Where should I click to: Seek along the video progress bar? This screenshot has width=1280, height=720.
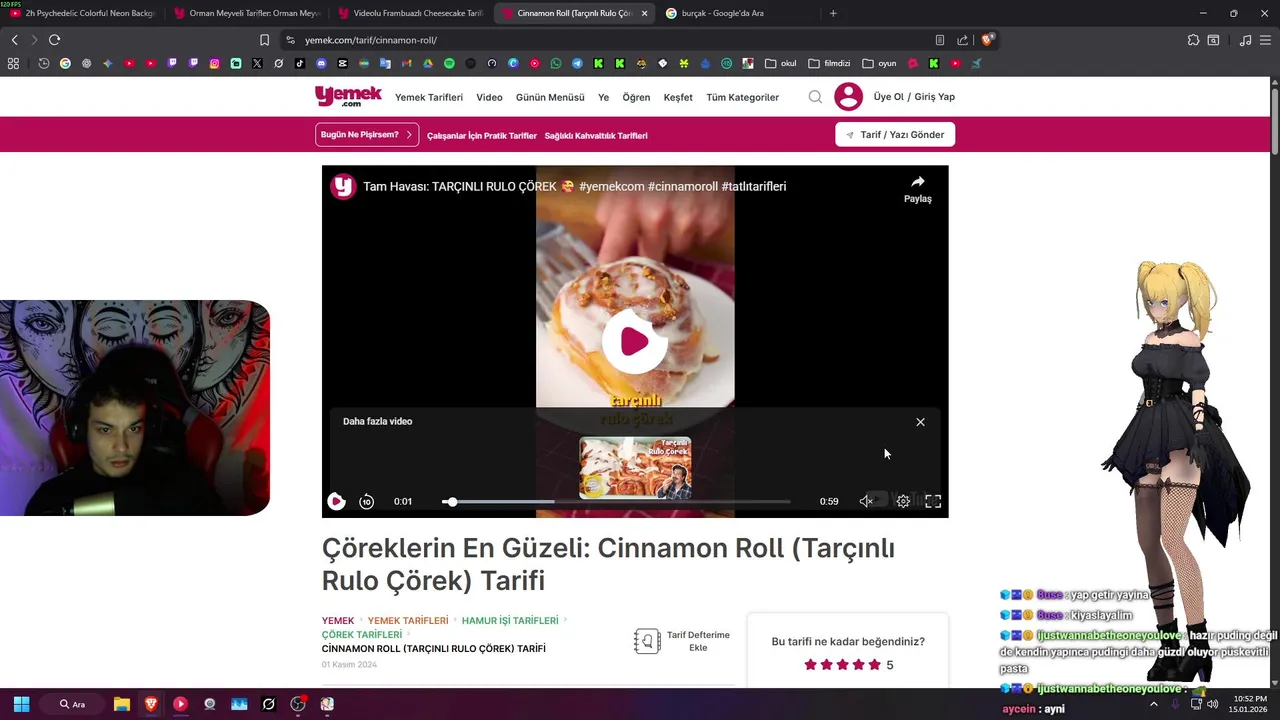616,501
